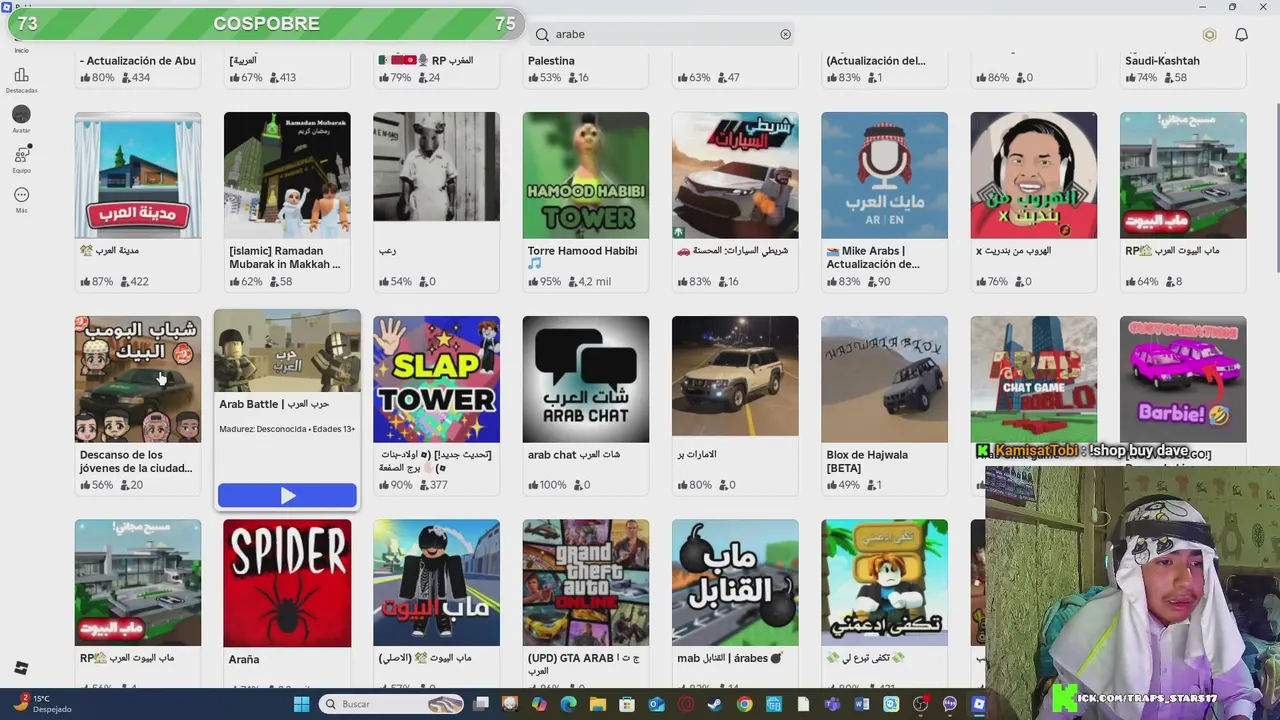This screenshot has height=720, width=1280.
Task: Open the weather widget showing 15°C
Action: pos(43,704)
